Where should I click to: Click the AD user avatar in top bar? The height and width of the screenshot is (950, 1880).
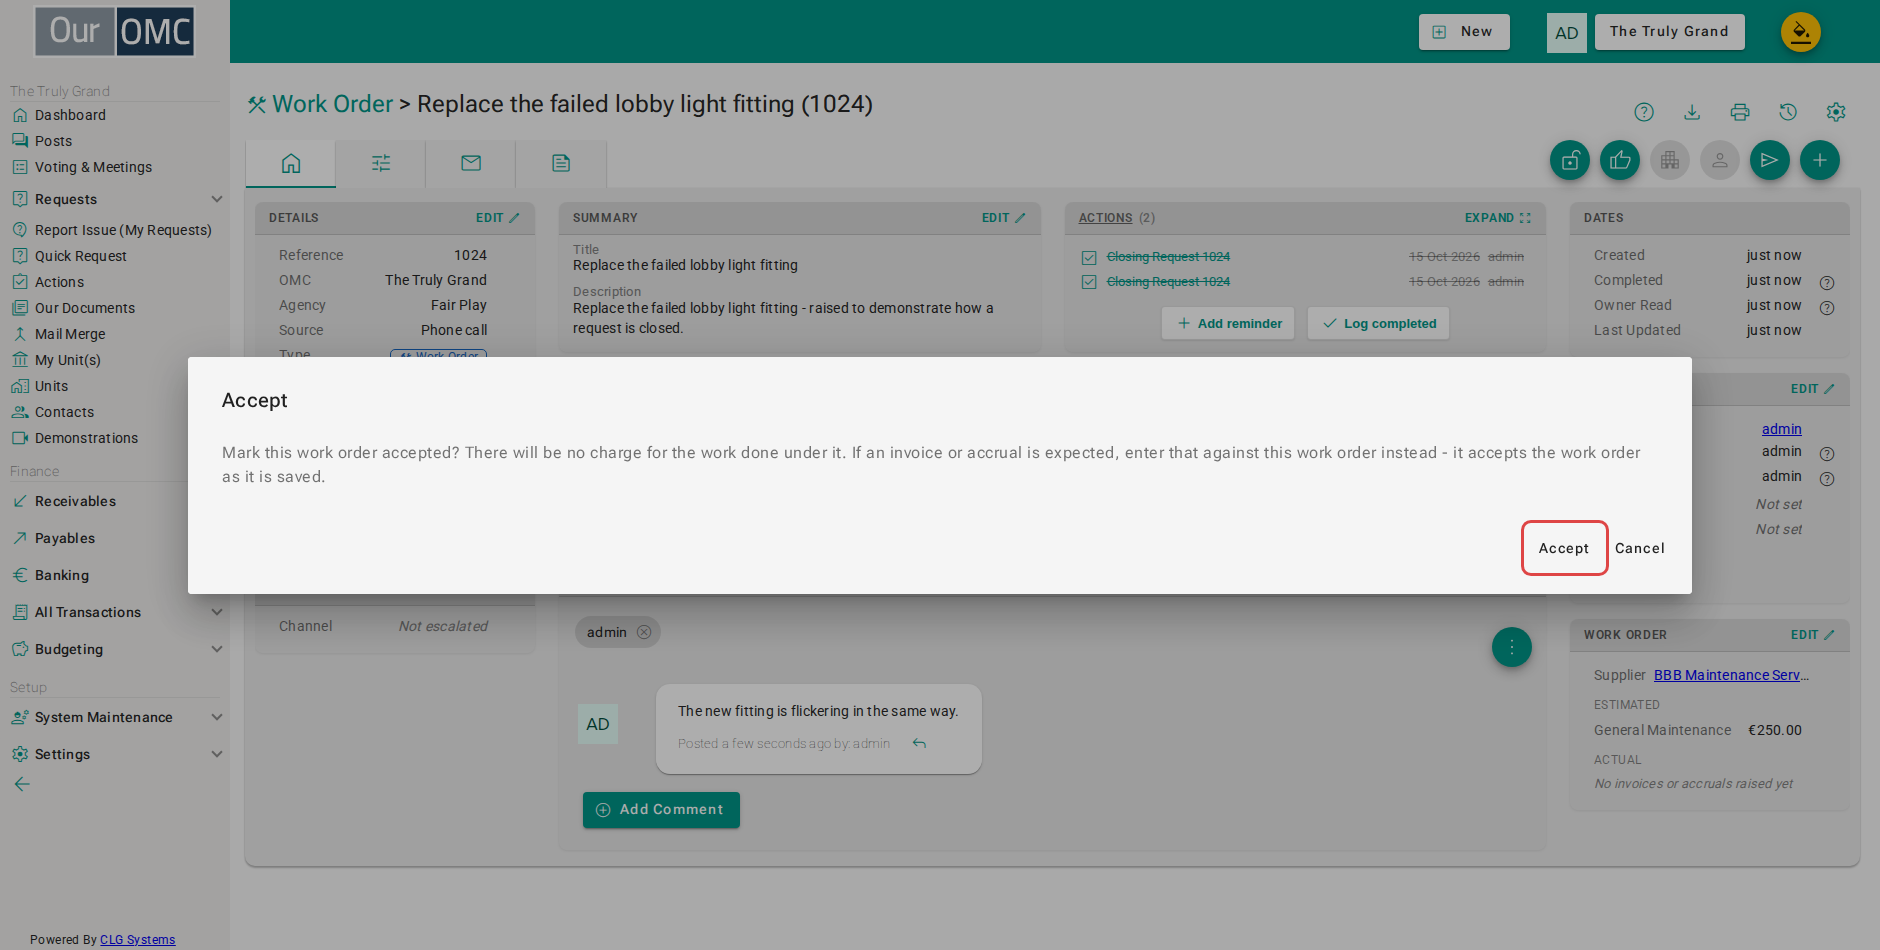[1567, 33]
